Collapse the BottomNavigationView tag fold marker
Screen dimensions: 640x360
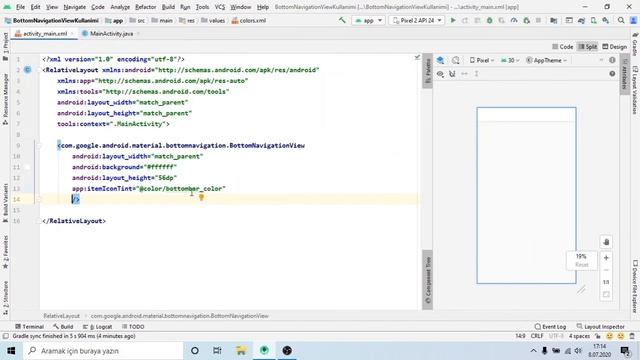[39, 146]
